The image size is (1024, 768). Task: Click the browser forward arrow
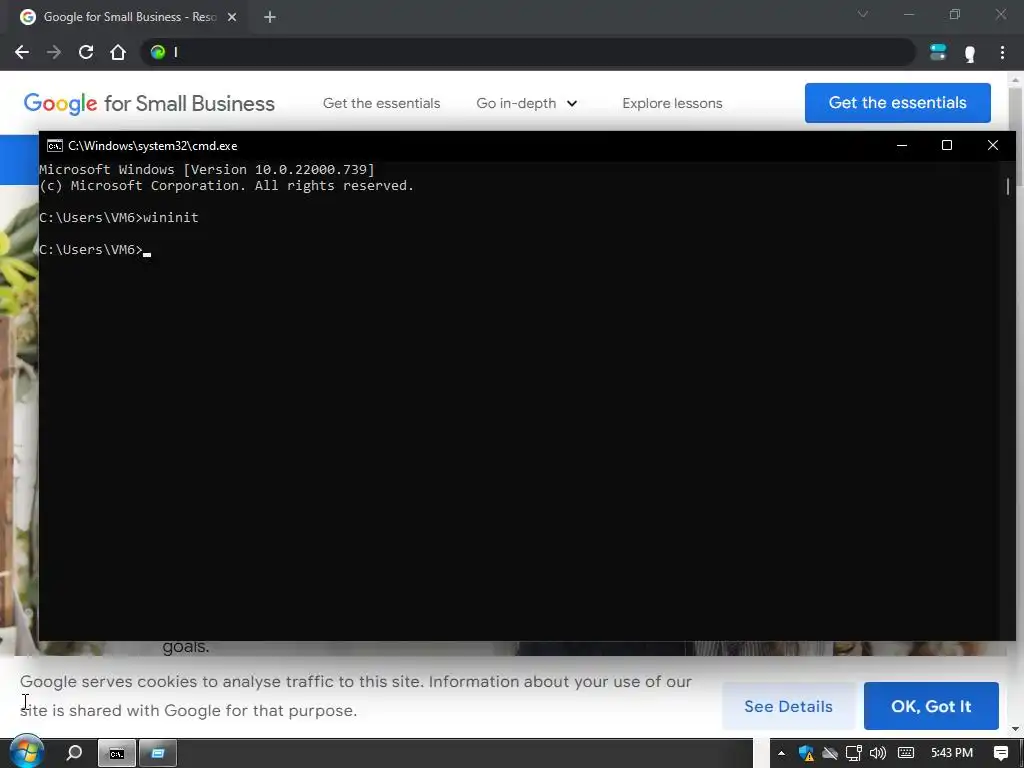coord(54,52)
